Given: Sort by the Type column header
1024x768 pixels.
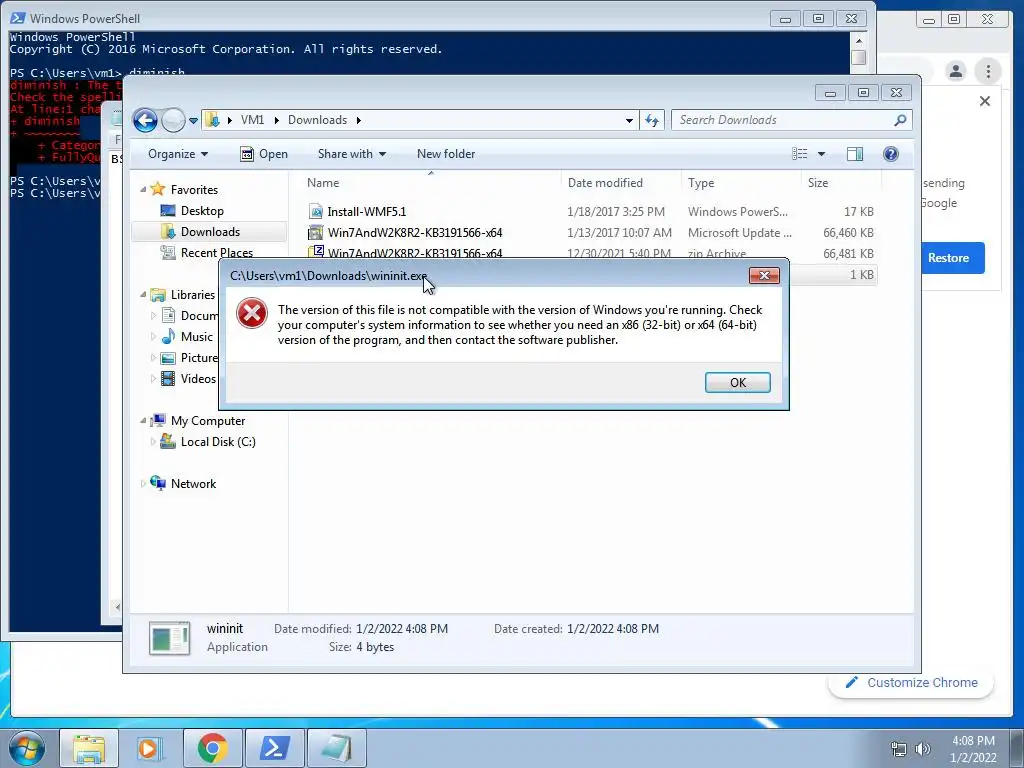Looking at the screenshot, I should pos(741,183).
